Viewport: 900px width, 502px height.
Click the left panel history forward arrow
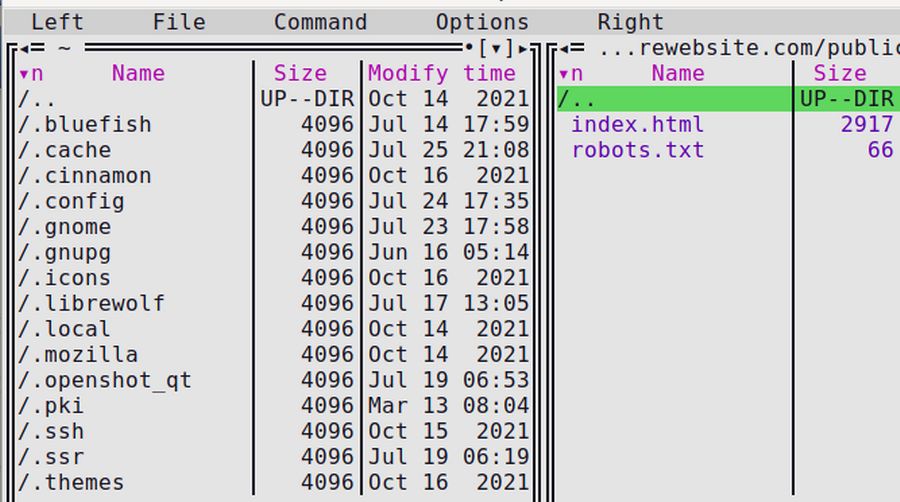[x=523, y=49]
